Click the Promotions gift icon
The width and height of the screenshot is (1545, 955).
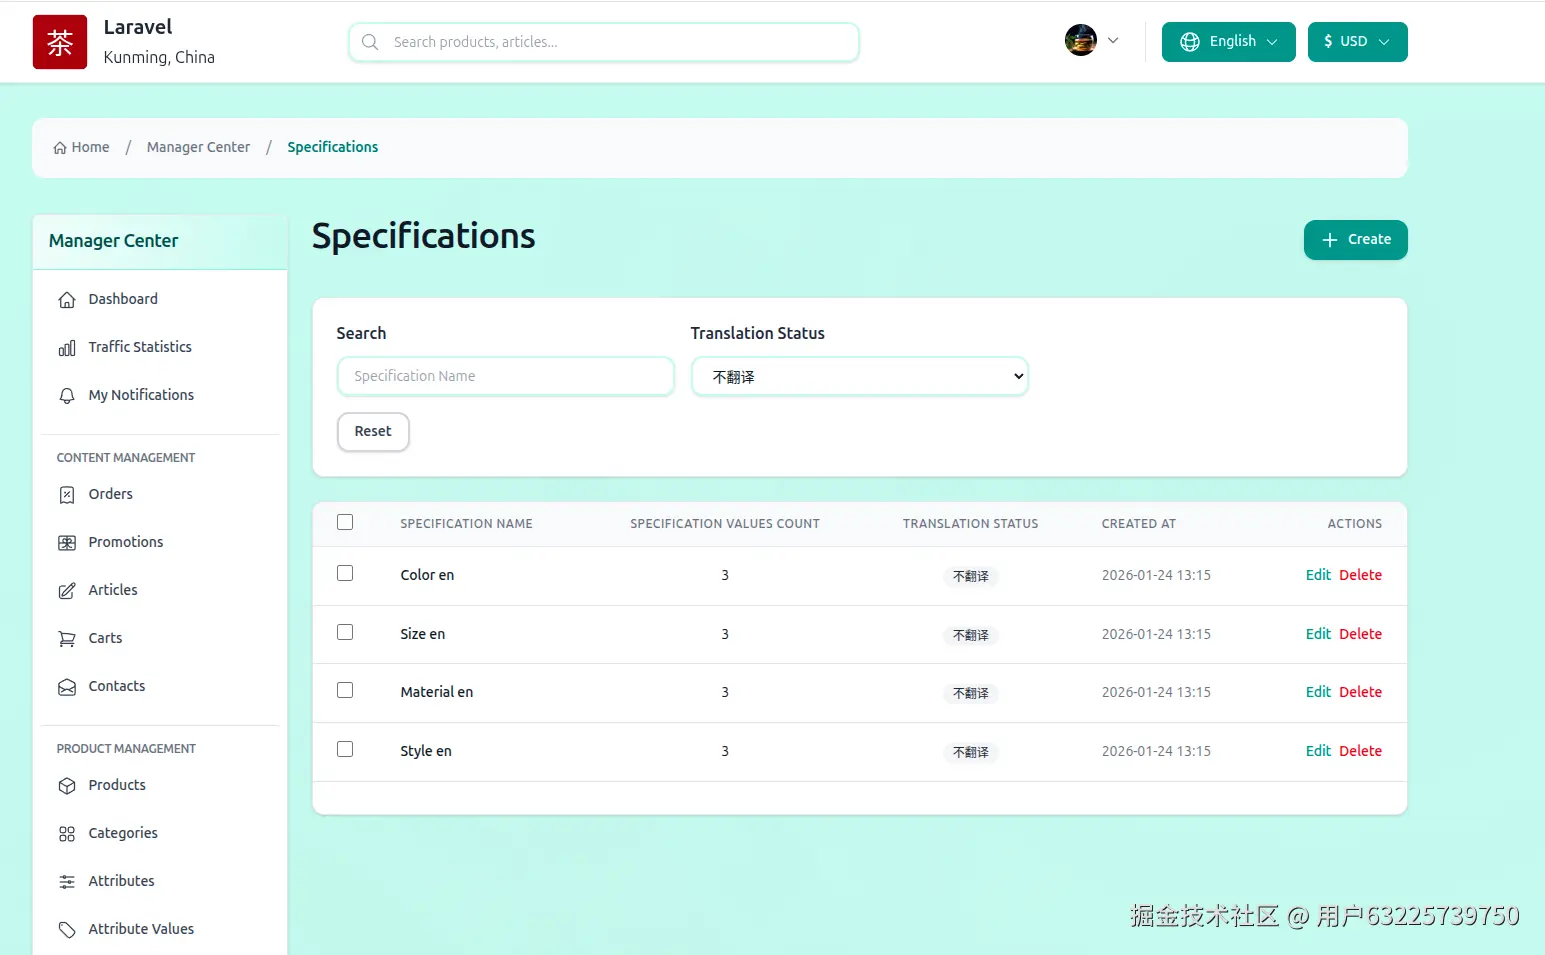[67, 543]
